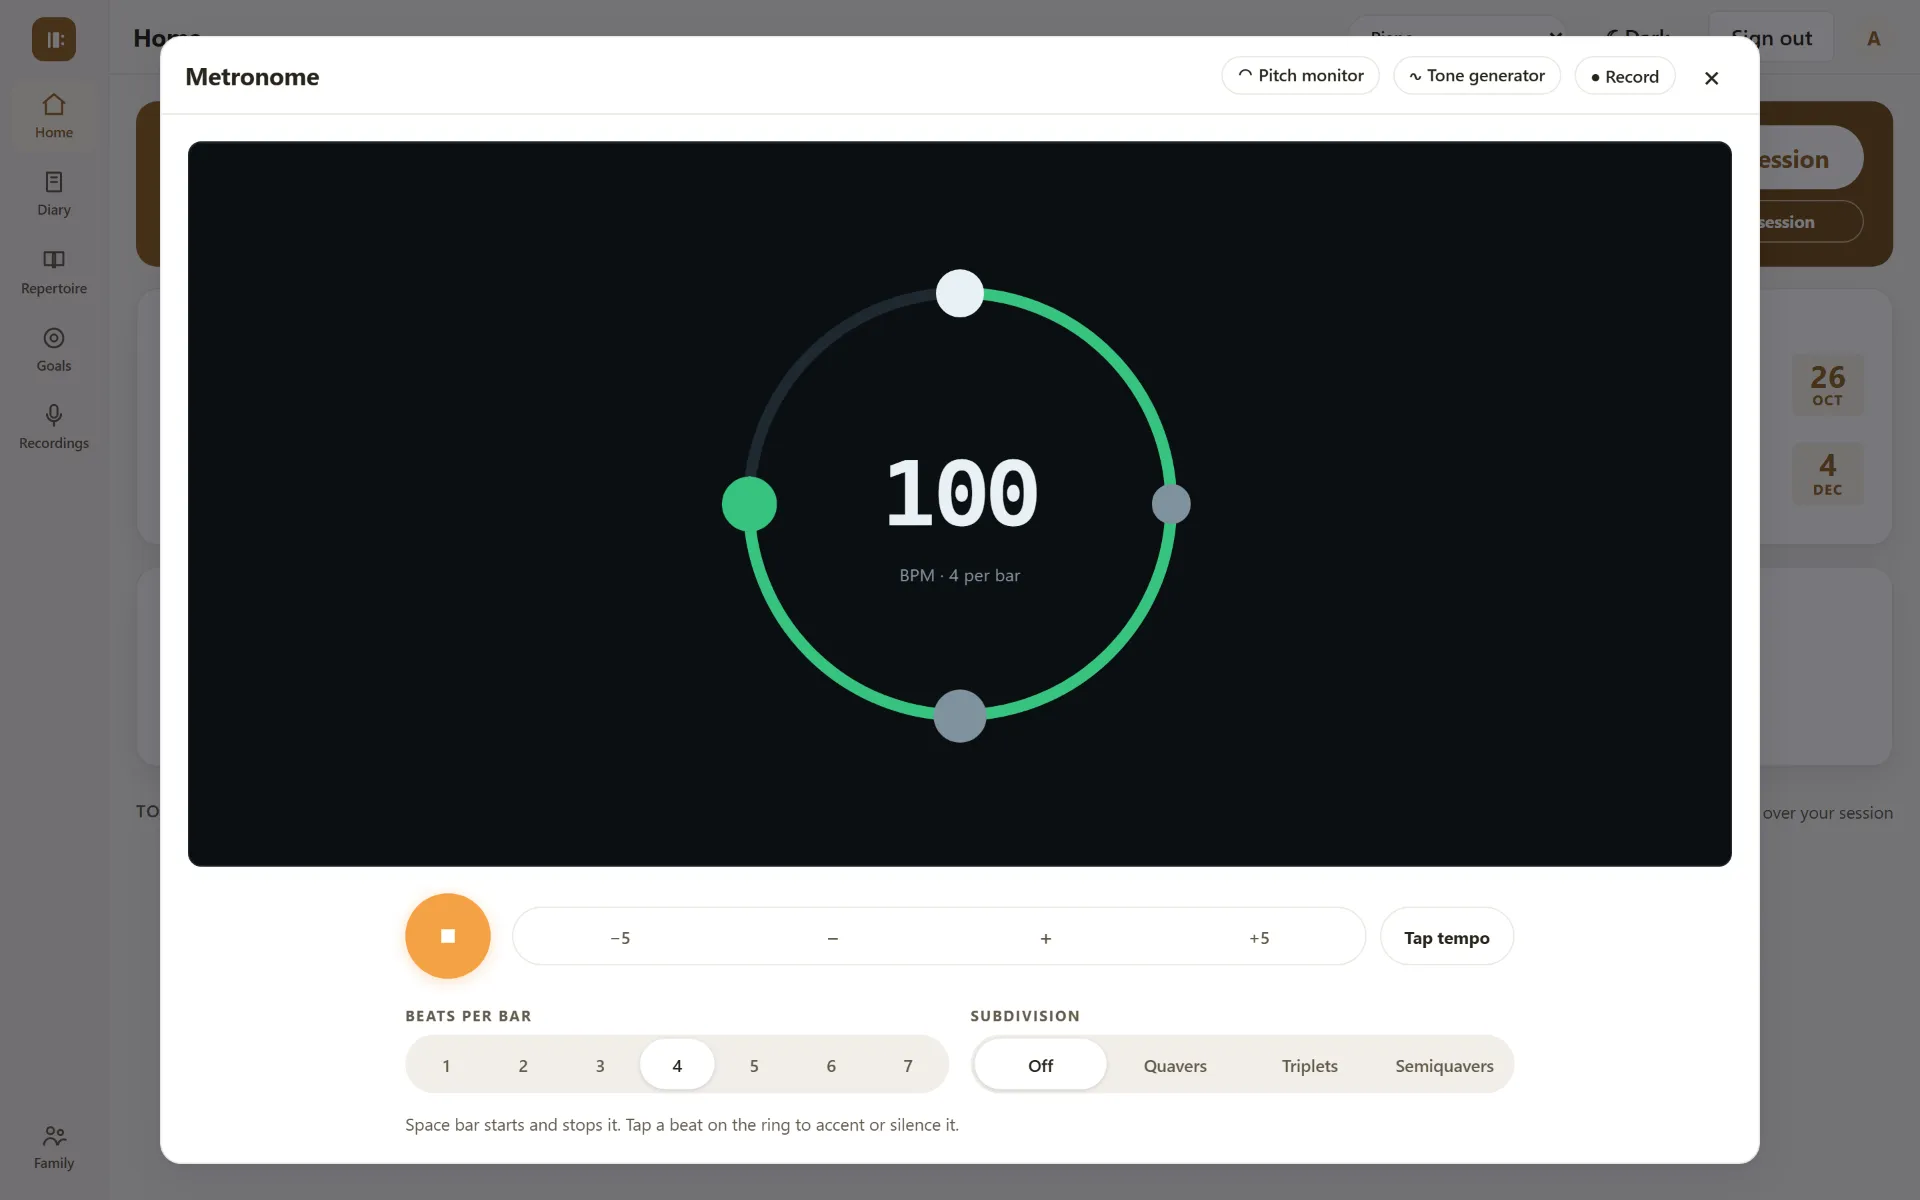Viewport: 1920px width, 1200px height.
Task: Go to Home in sidebar
Action: click(54, 117)
